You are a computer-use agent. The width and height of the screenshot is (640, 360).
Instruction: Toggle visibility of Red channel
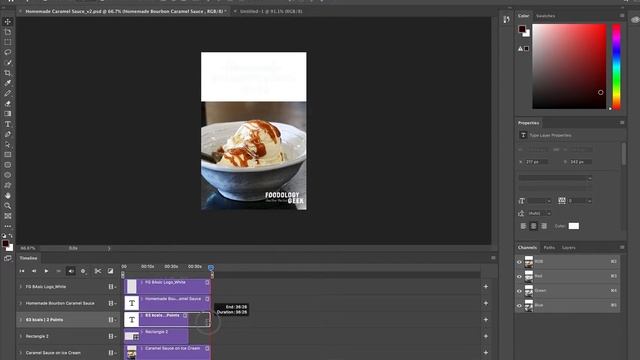[519, 276]
